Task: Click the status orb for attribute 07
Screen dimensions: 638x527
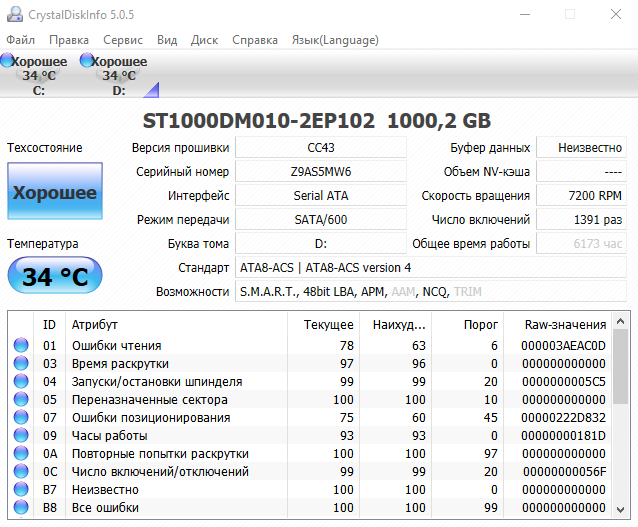Action: coord(21,417)
